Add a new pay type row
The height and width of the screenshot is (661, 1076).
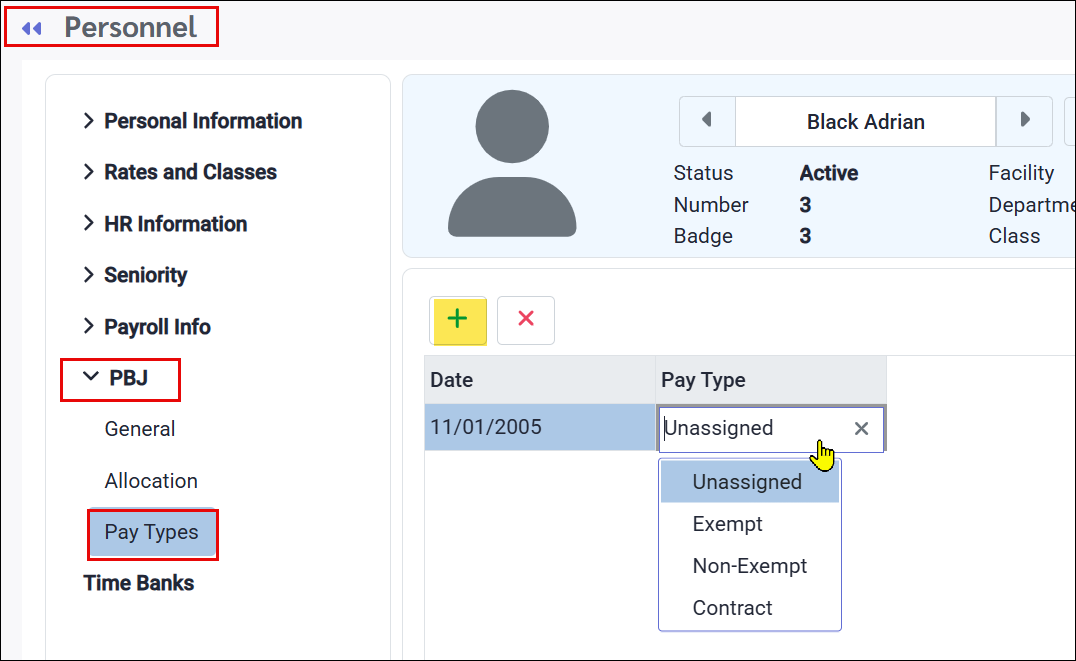[458, 320]
